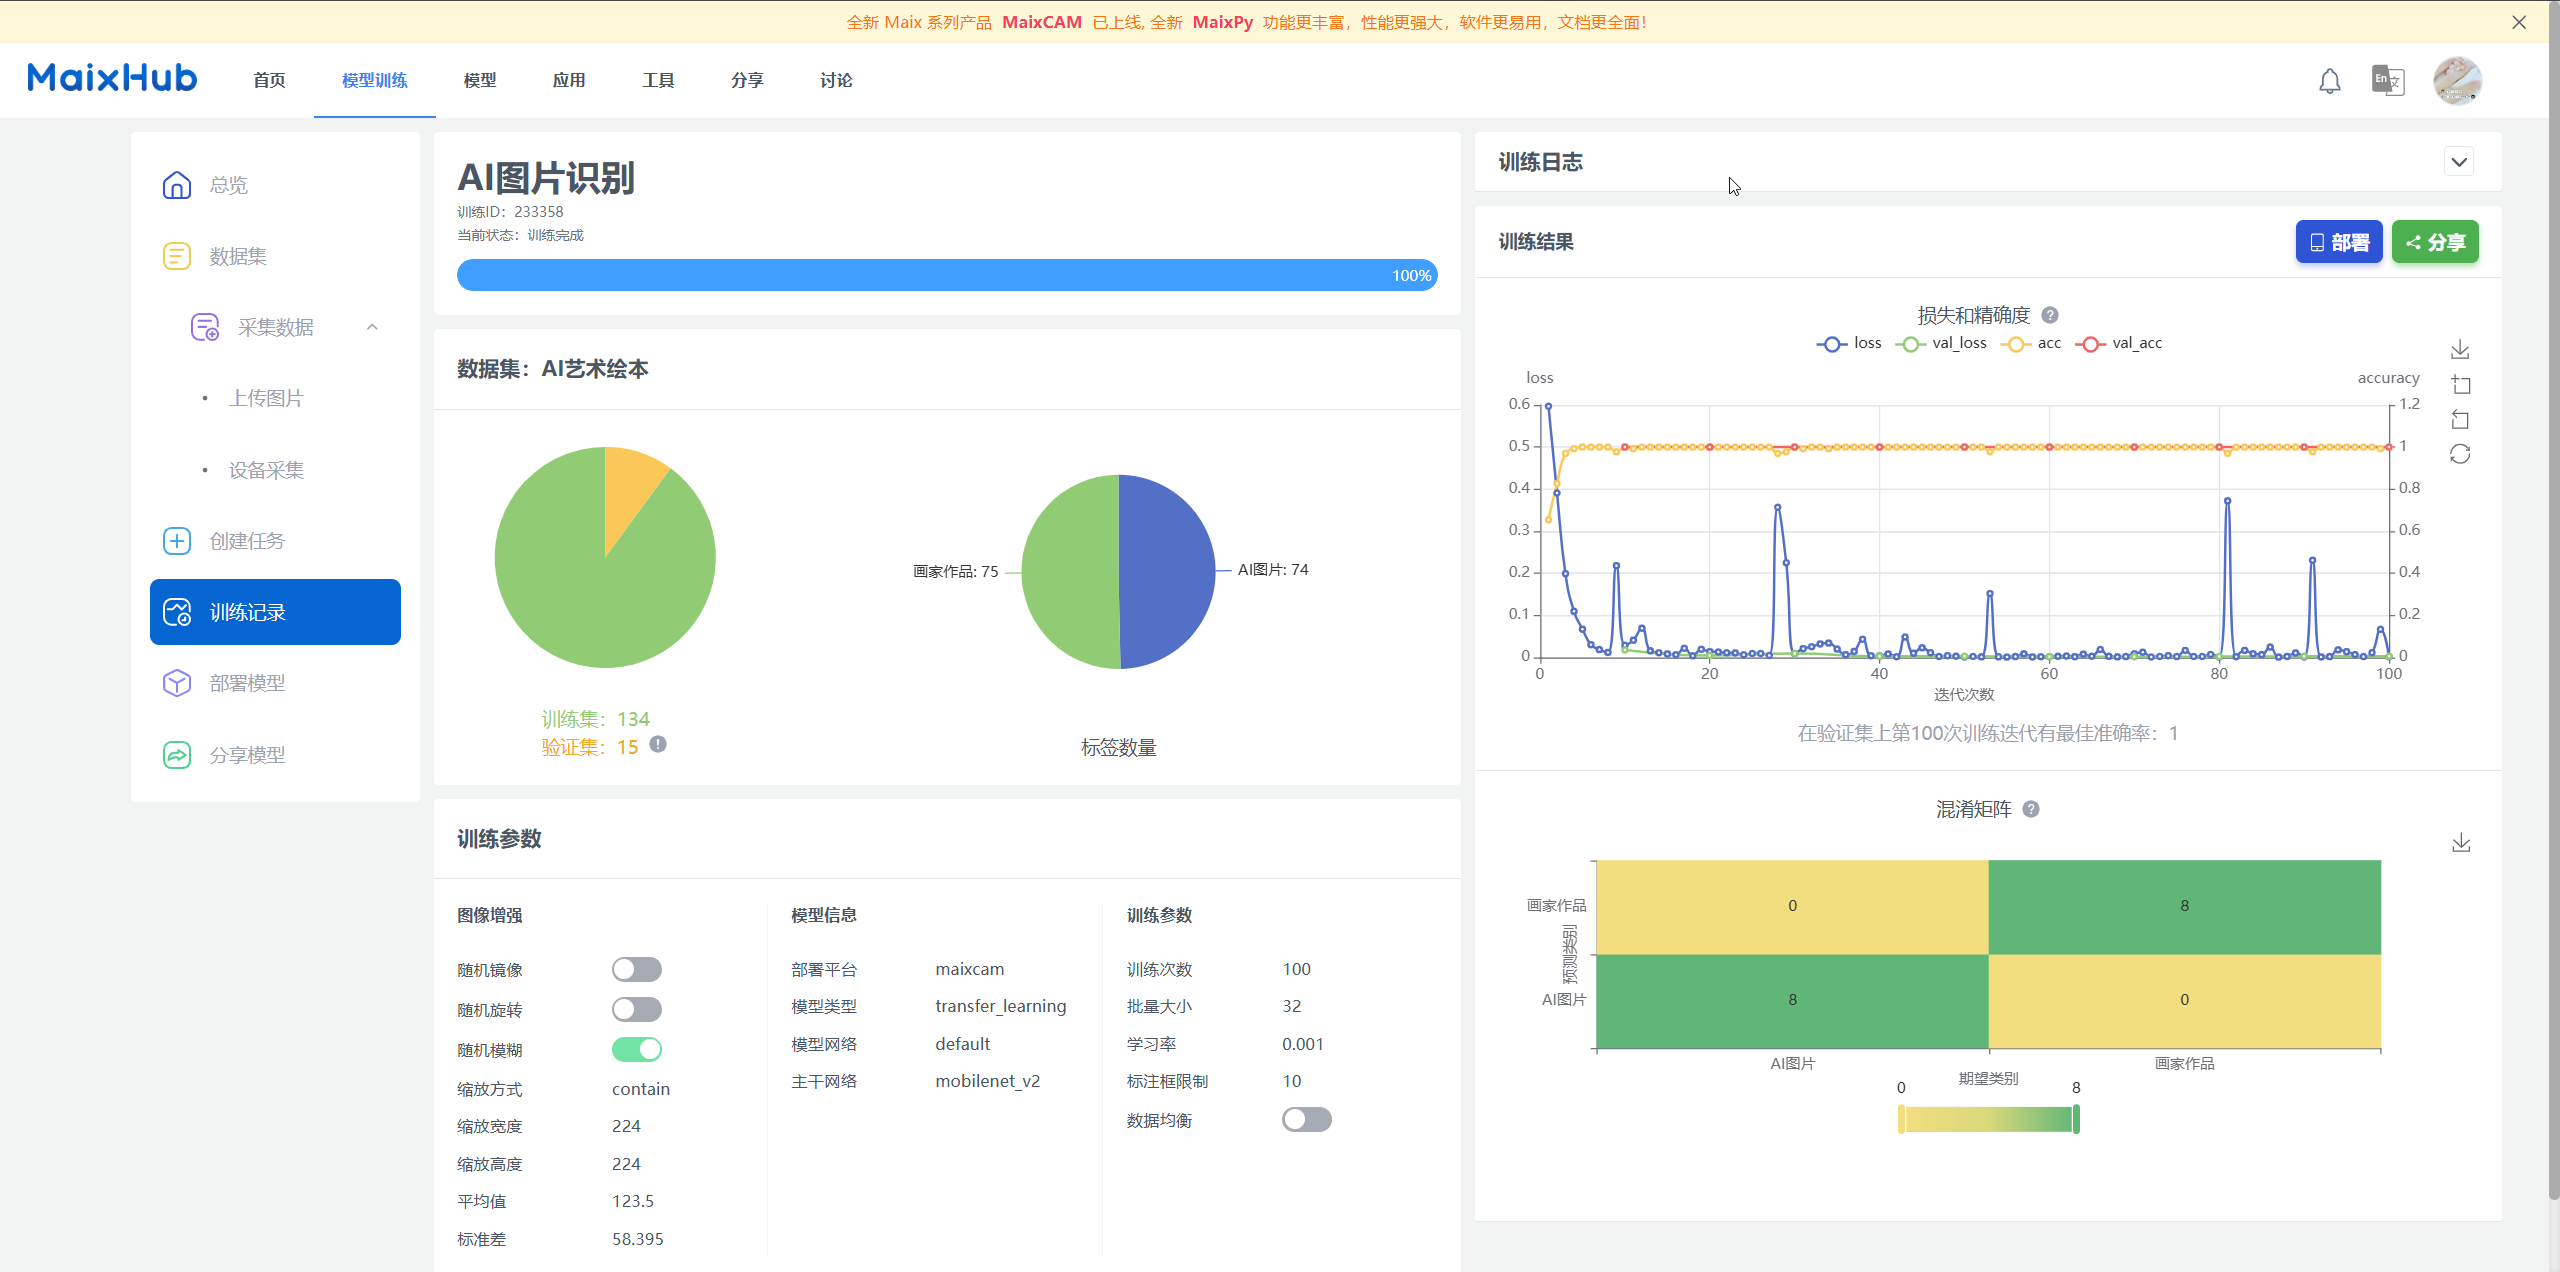Click the validation set info icon
2560x1272 pixels.
(658, 744)
